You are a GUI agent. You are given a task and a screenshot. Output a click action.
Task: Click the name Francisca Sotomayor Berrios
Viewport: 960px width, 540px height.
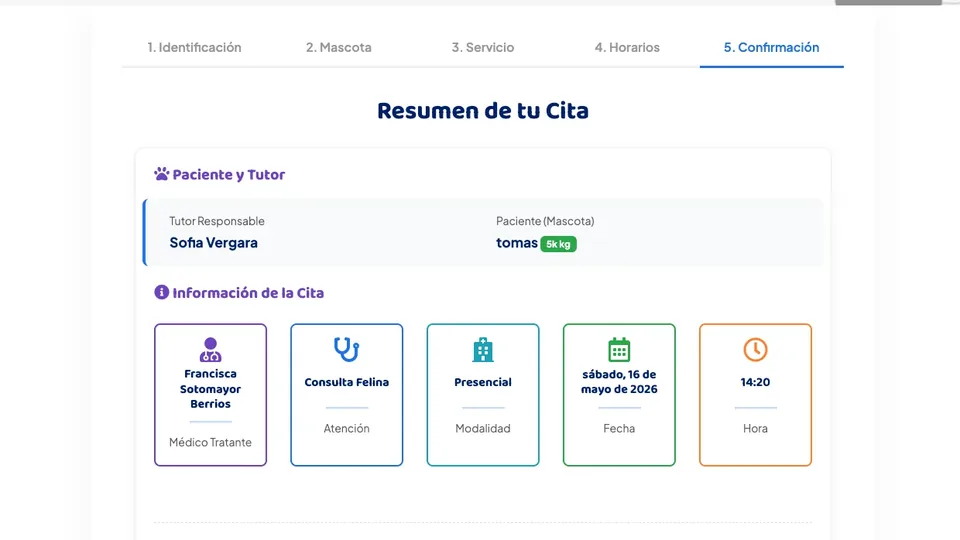click(x=211, y=389)
